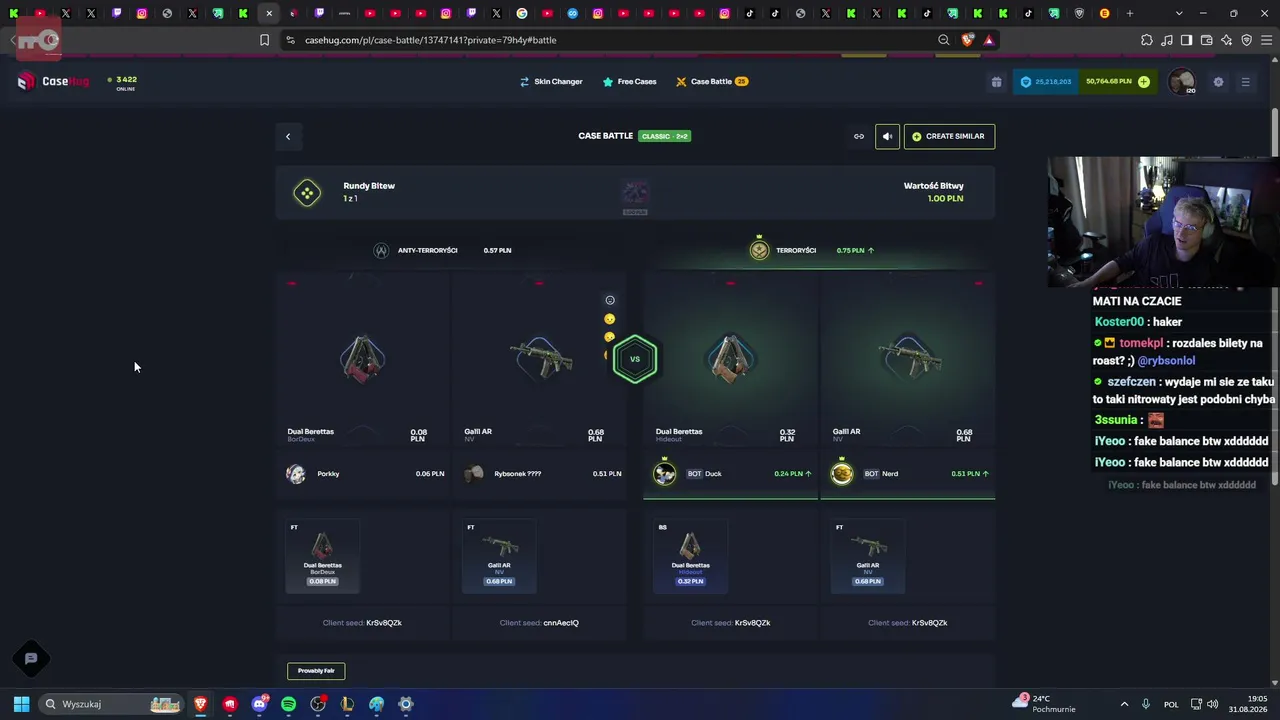Open the Free Cases page
The width and height of the screenshot is (1280, 720).
click(x=629, y=82)
